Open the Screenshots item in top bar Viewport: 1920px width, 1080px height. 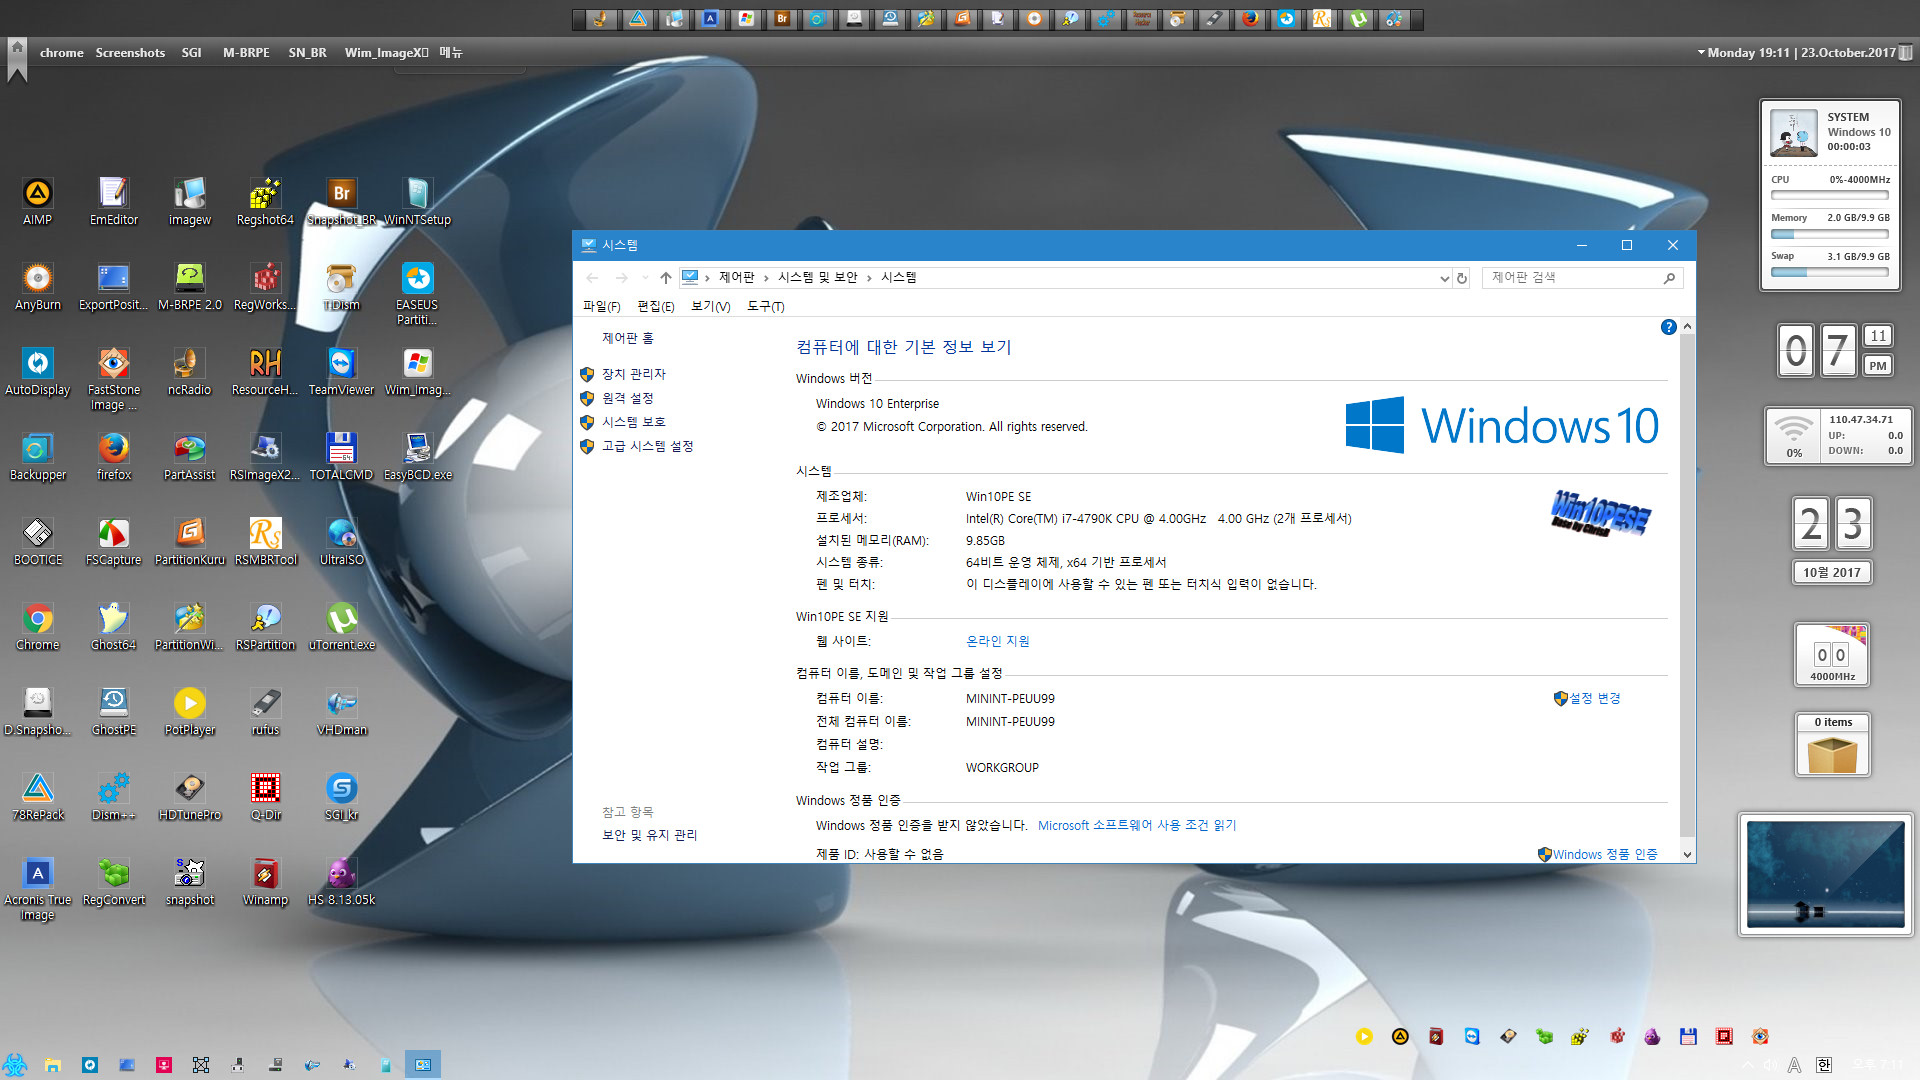[130, 53]
